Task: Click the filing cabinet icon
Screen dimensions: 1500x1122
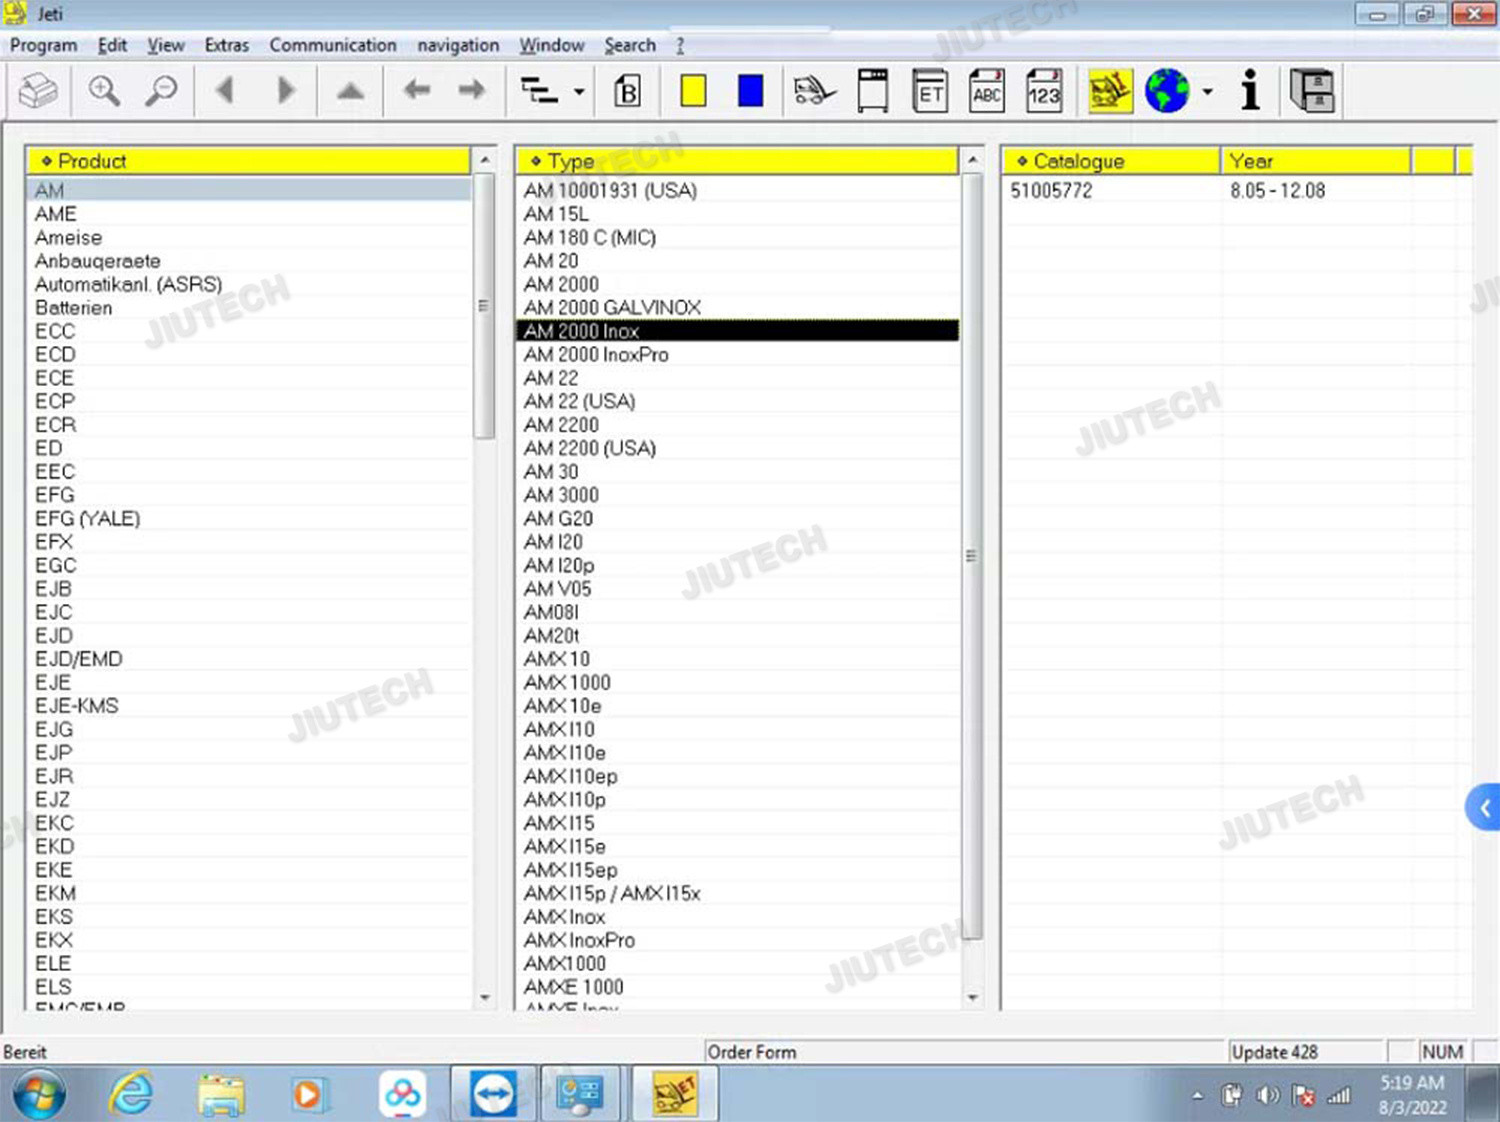Action: pos(1312,91)
